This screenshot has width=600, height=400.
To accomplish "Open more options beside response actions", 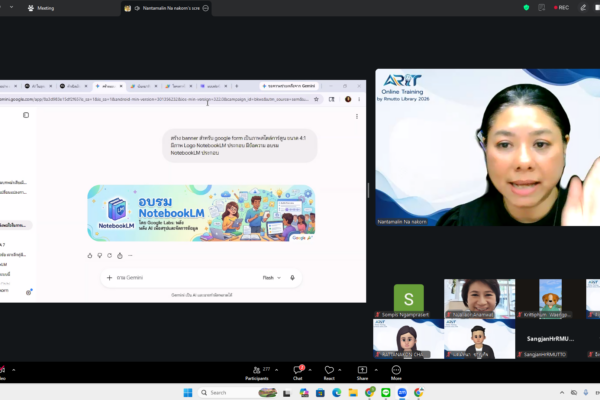I will click(x=130, y=256).
